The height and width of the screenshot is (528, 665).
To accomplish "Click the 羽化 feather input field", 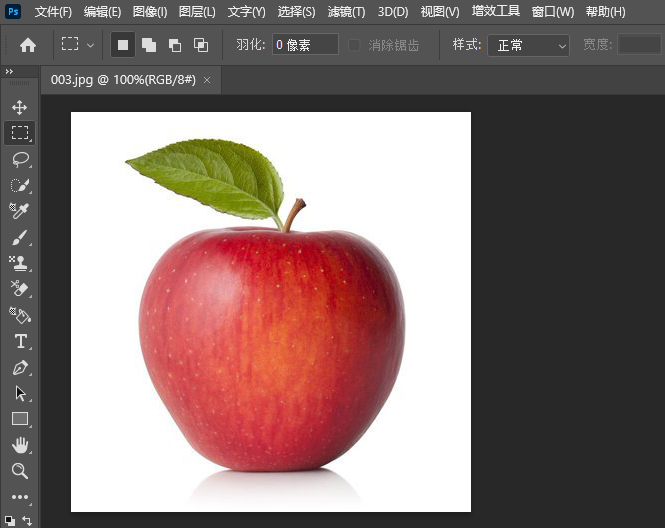I will 305,45.
